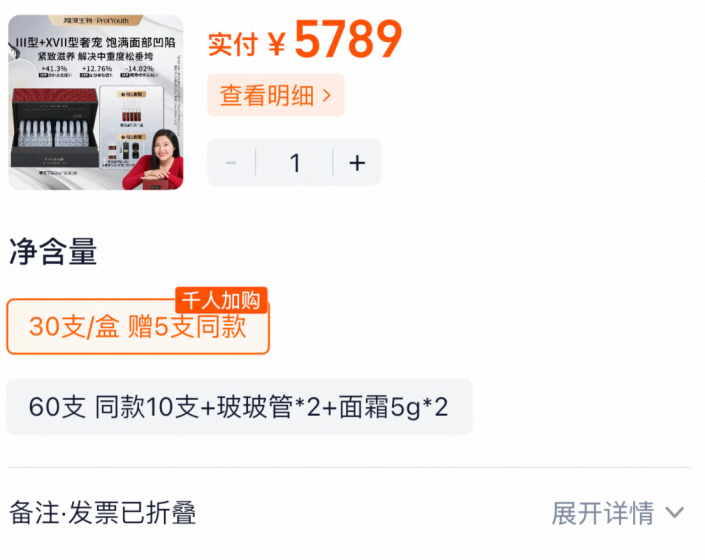Open 查看明细 price breakdown
The image size is (705, 560).
276,95
